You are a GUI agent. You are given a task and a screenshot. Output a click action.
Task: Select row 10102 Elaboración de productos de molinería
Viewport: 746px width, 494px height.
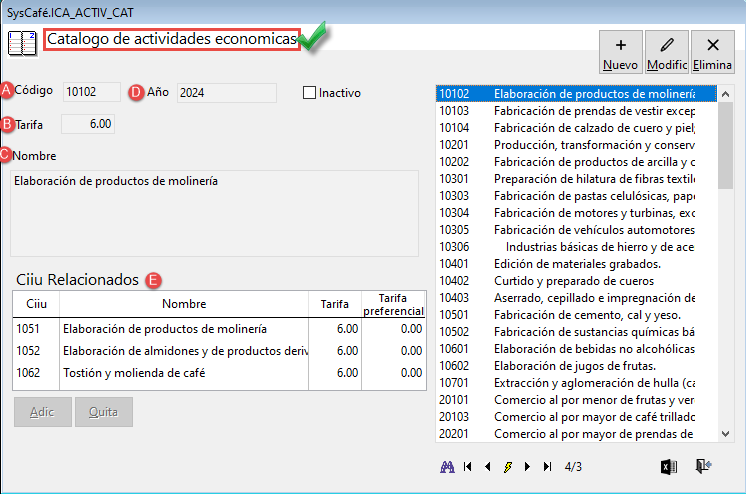(576, 94)
